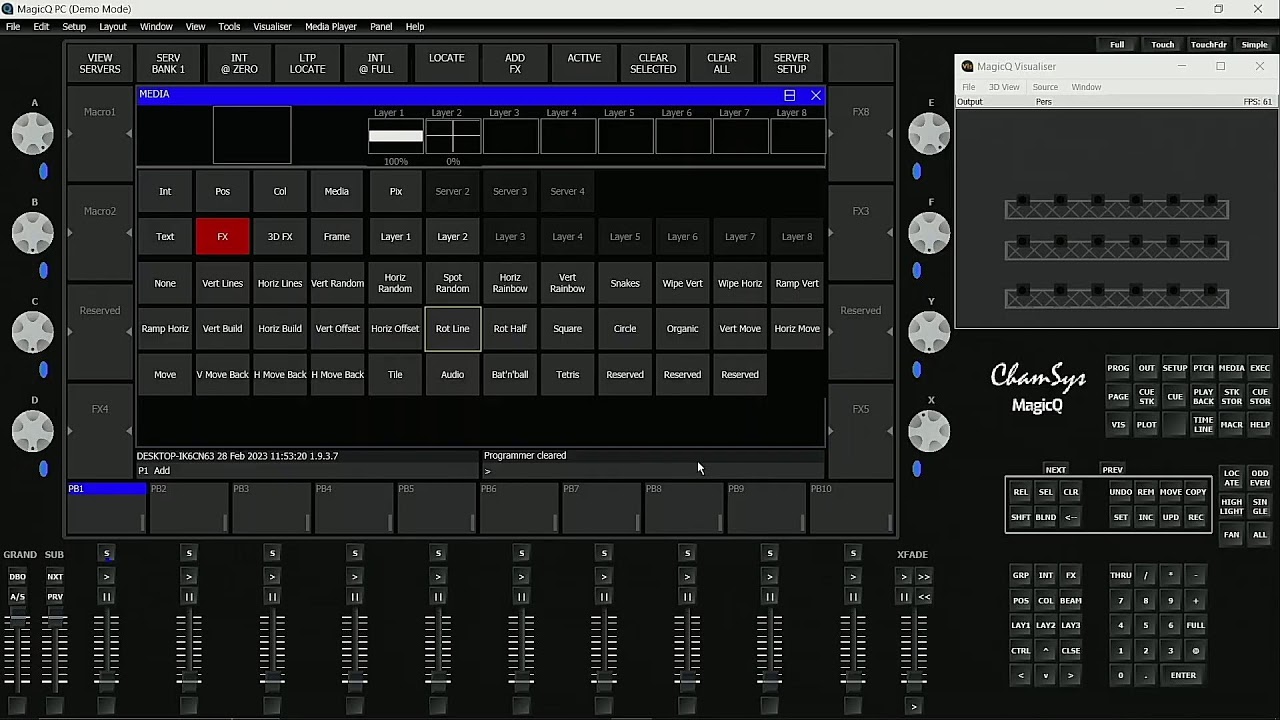Screen dimensions: 1280x720
Task: Click XFADE rewind double-arrow button
Action: 924,597
